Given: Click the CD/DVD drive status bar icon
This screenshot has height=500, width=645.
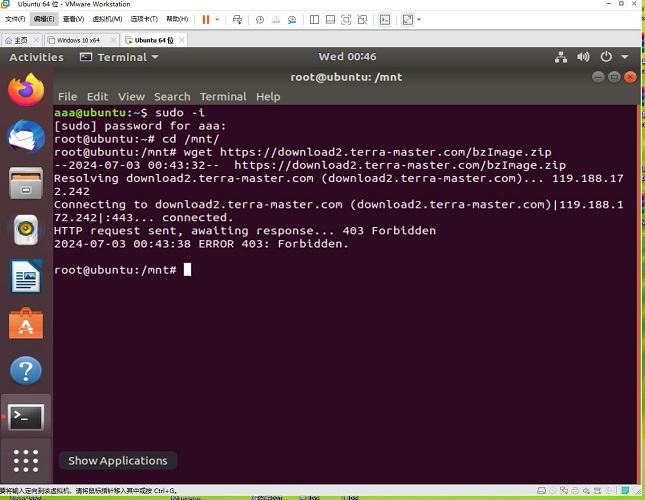Looking at the screenshot, I should [552, 491].
